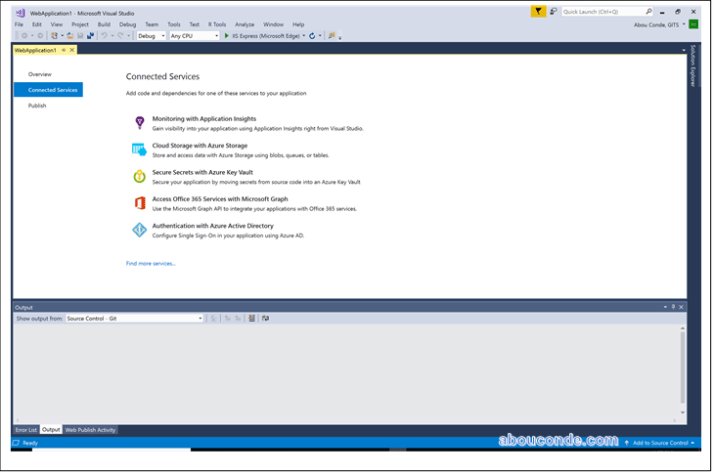
Task: Click the Azure Key Vault icon
Action: tap(140, 176)
